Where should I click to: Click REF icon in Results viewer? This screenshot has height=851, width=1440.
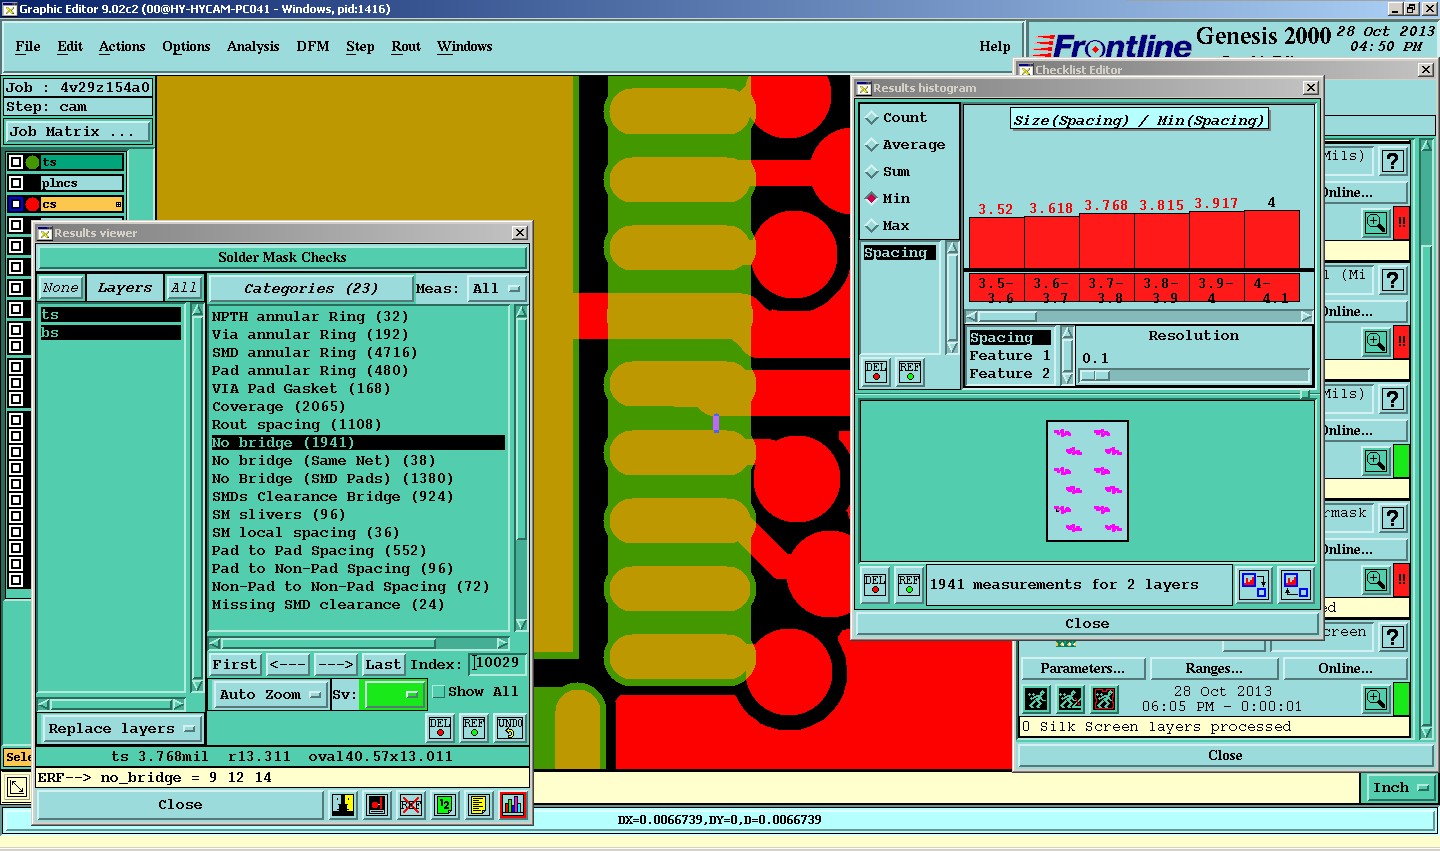click(x=474, y=728)
